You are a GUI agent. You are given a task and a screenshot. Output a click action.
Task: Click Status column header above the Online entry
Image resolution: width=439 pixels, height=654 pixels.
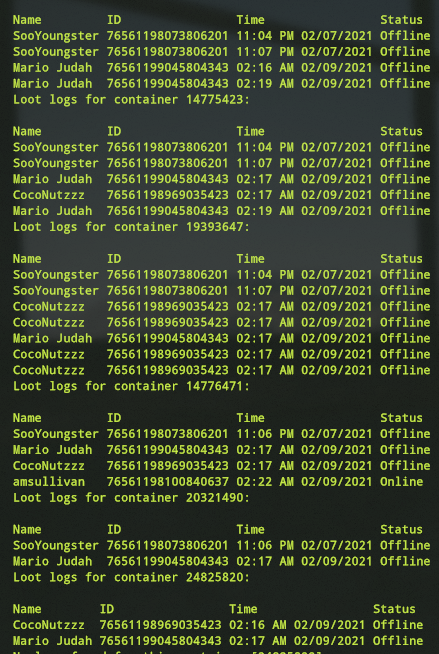tap(401, 418)
